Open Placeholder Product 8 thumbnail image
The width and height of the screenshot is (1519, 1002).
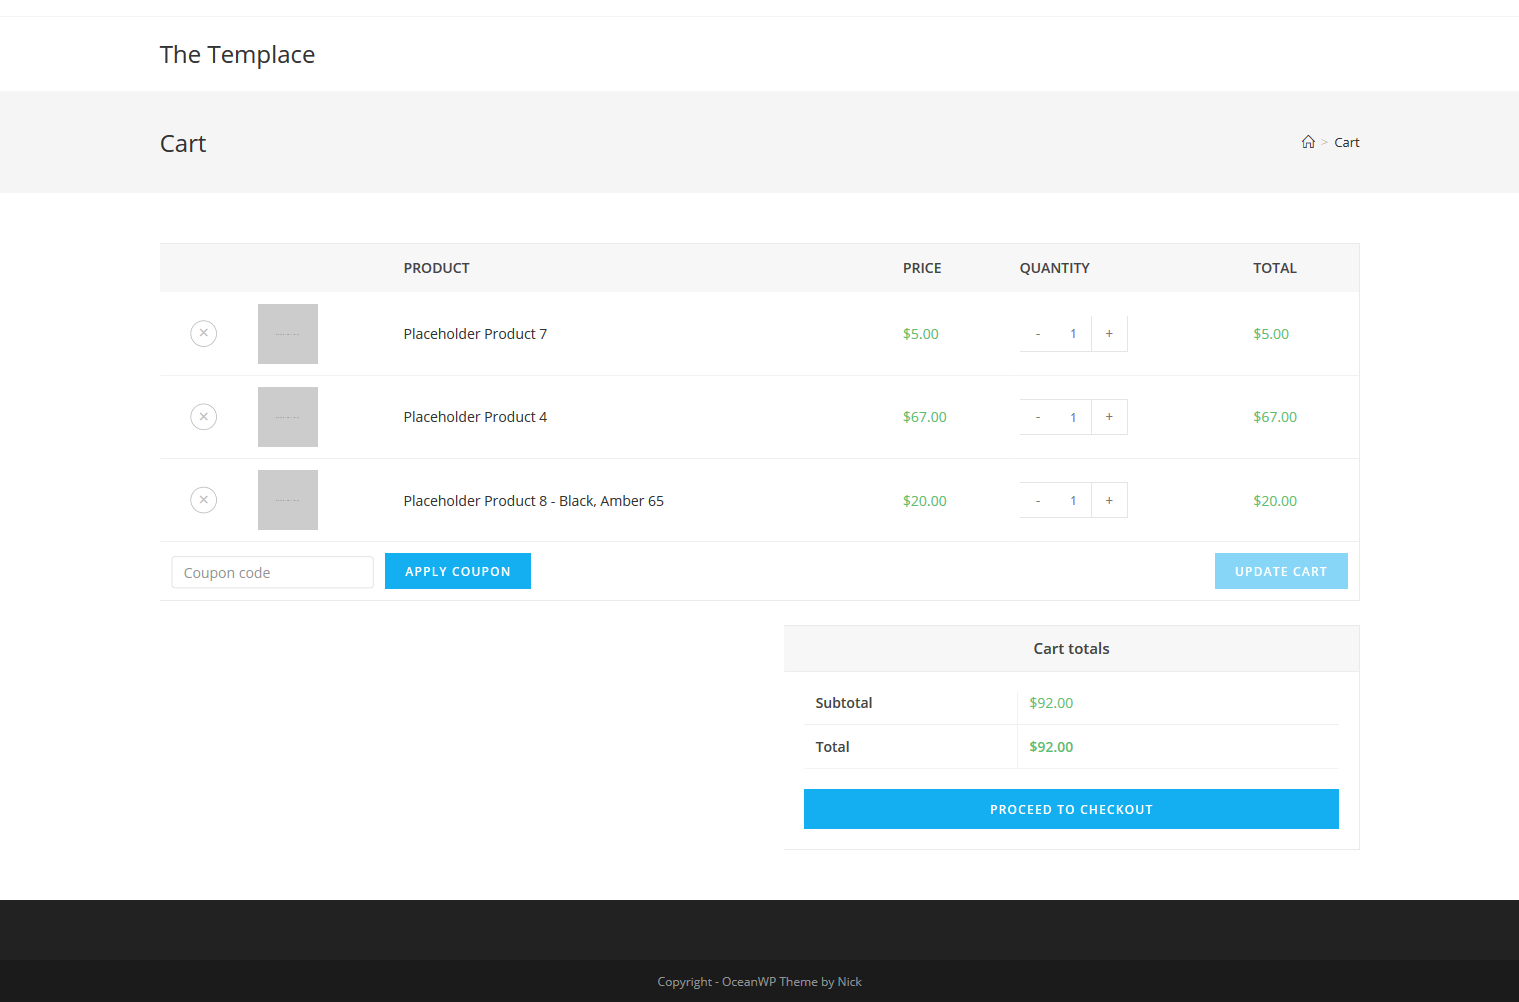[x=288, y=500]
